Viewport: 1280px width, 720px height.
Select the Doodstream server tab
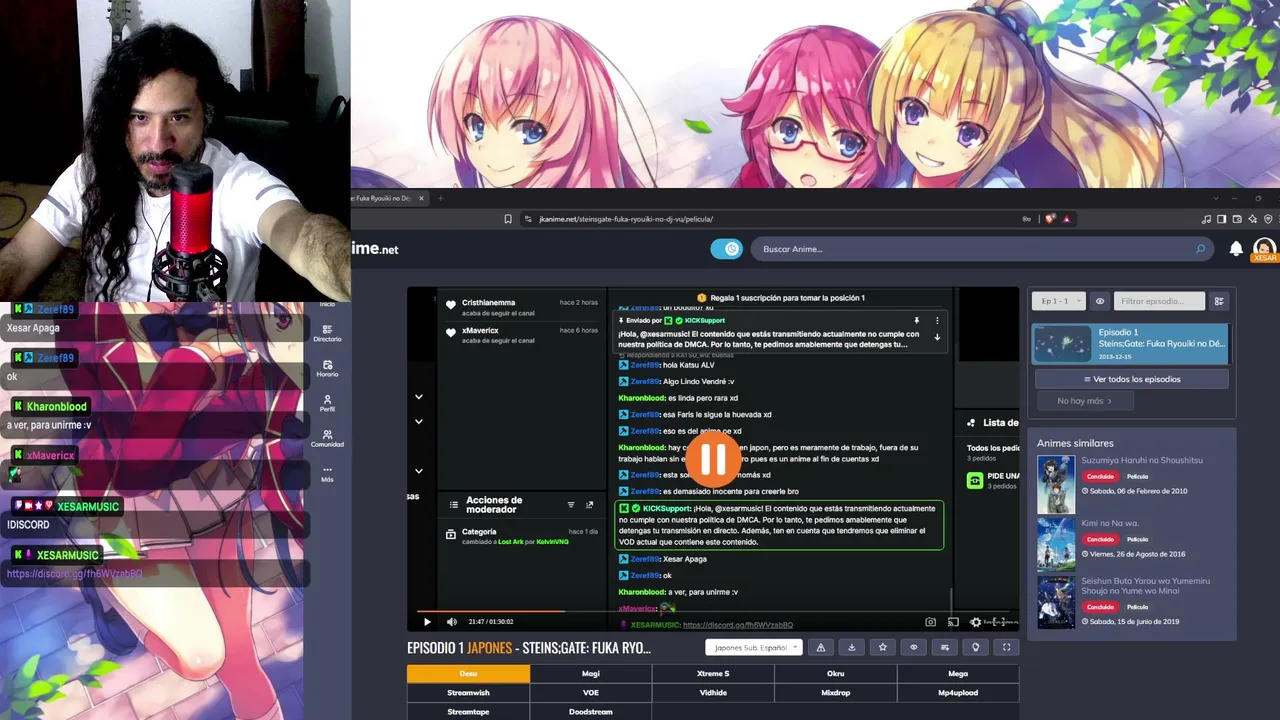tap(591, 712)
